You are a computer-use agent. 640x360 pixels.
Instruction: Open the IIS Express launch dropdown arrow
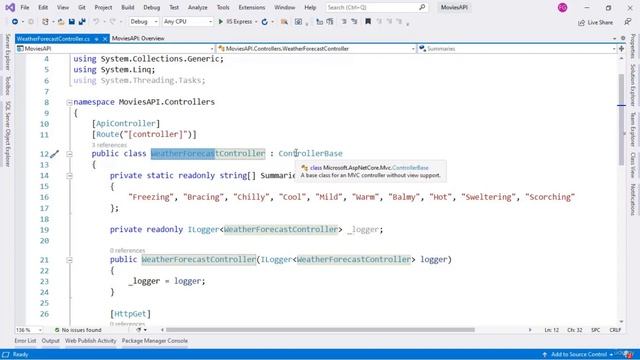(x=256, y=22)
